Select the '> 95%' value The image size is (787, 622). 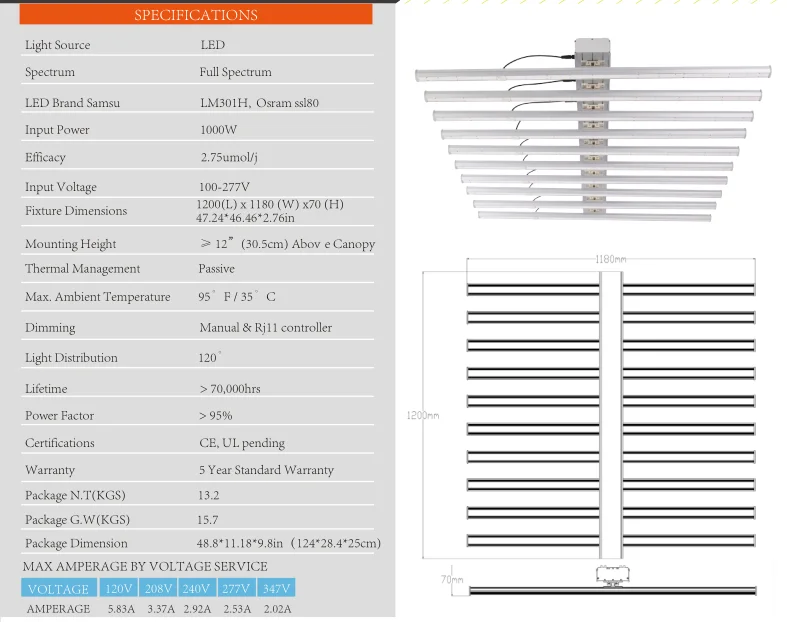coord(215,416)
